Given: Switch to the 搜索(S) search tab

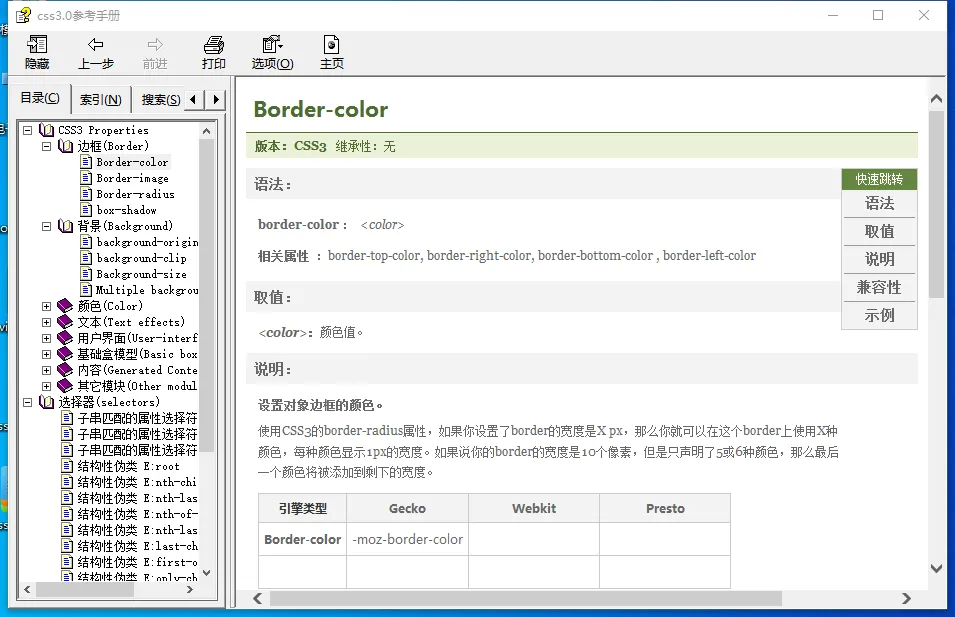Looking at the screenshot, I should click(x=160, y=99).
